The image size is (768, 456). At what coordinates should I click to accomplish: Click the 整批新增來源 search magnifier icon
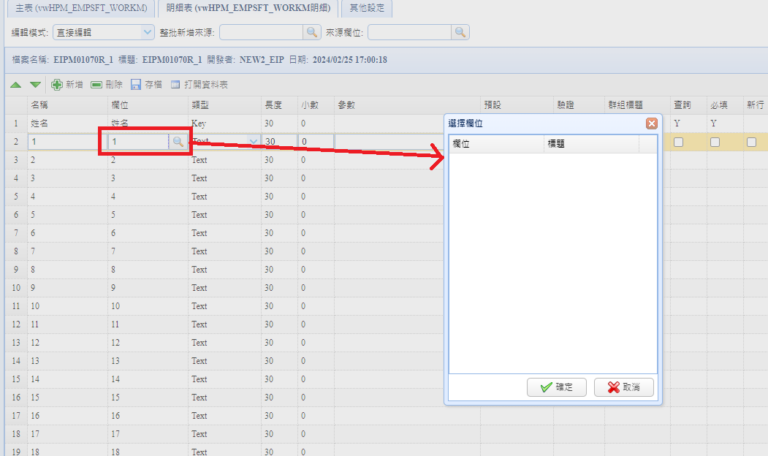[312, 32]
